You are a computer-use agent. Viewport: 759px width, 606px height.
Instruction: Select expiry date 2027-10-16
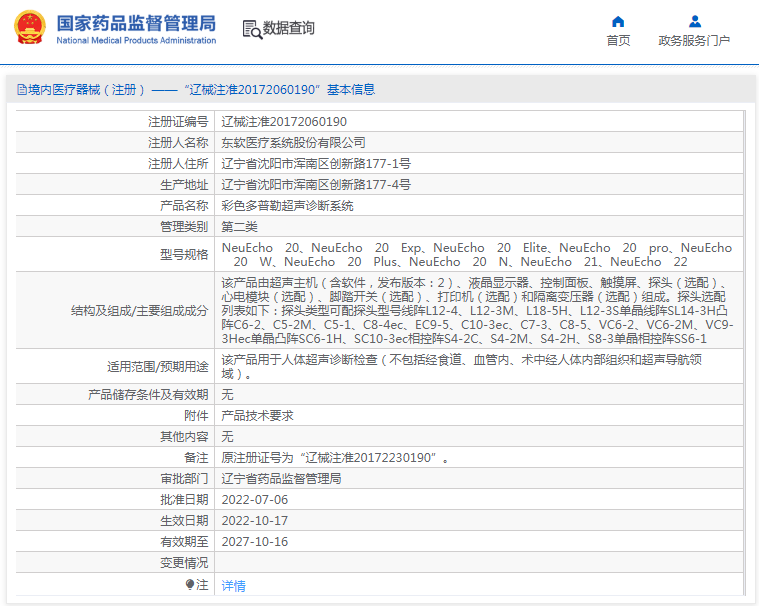click(x=255, y=542)
